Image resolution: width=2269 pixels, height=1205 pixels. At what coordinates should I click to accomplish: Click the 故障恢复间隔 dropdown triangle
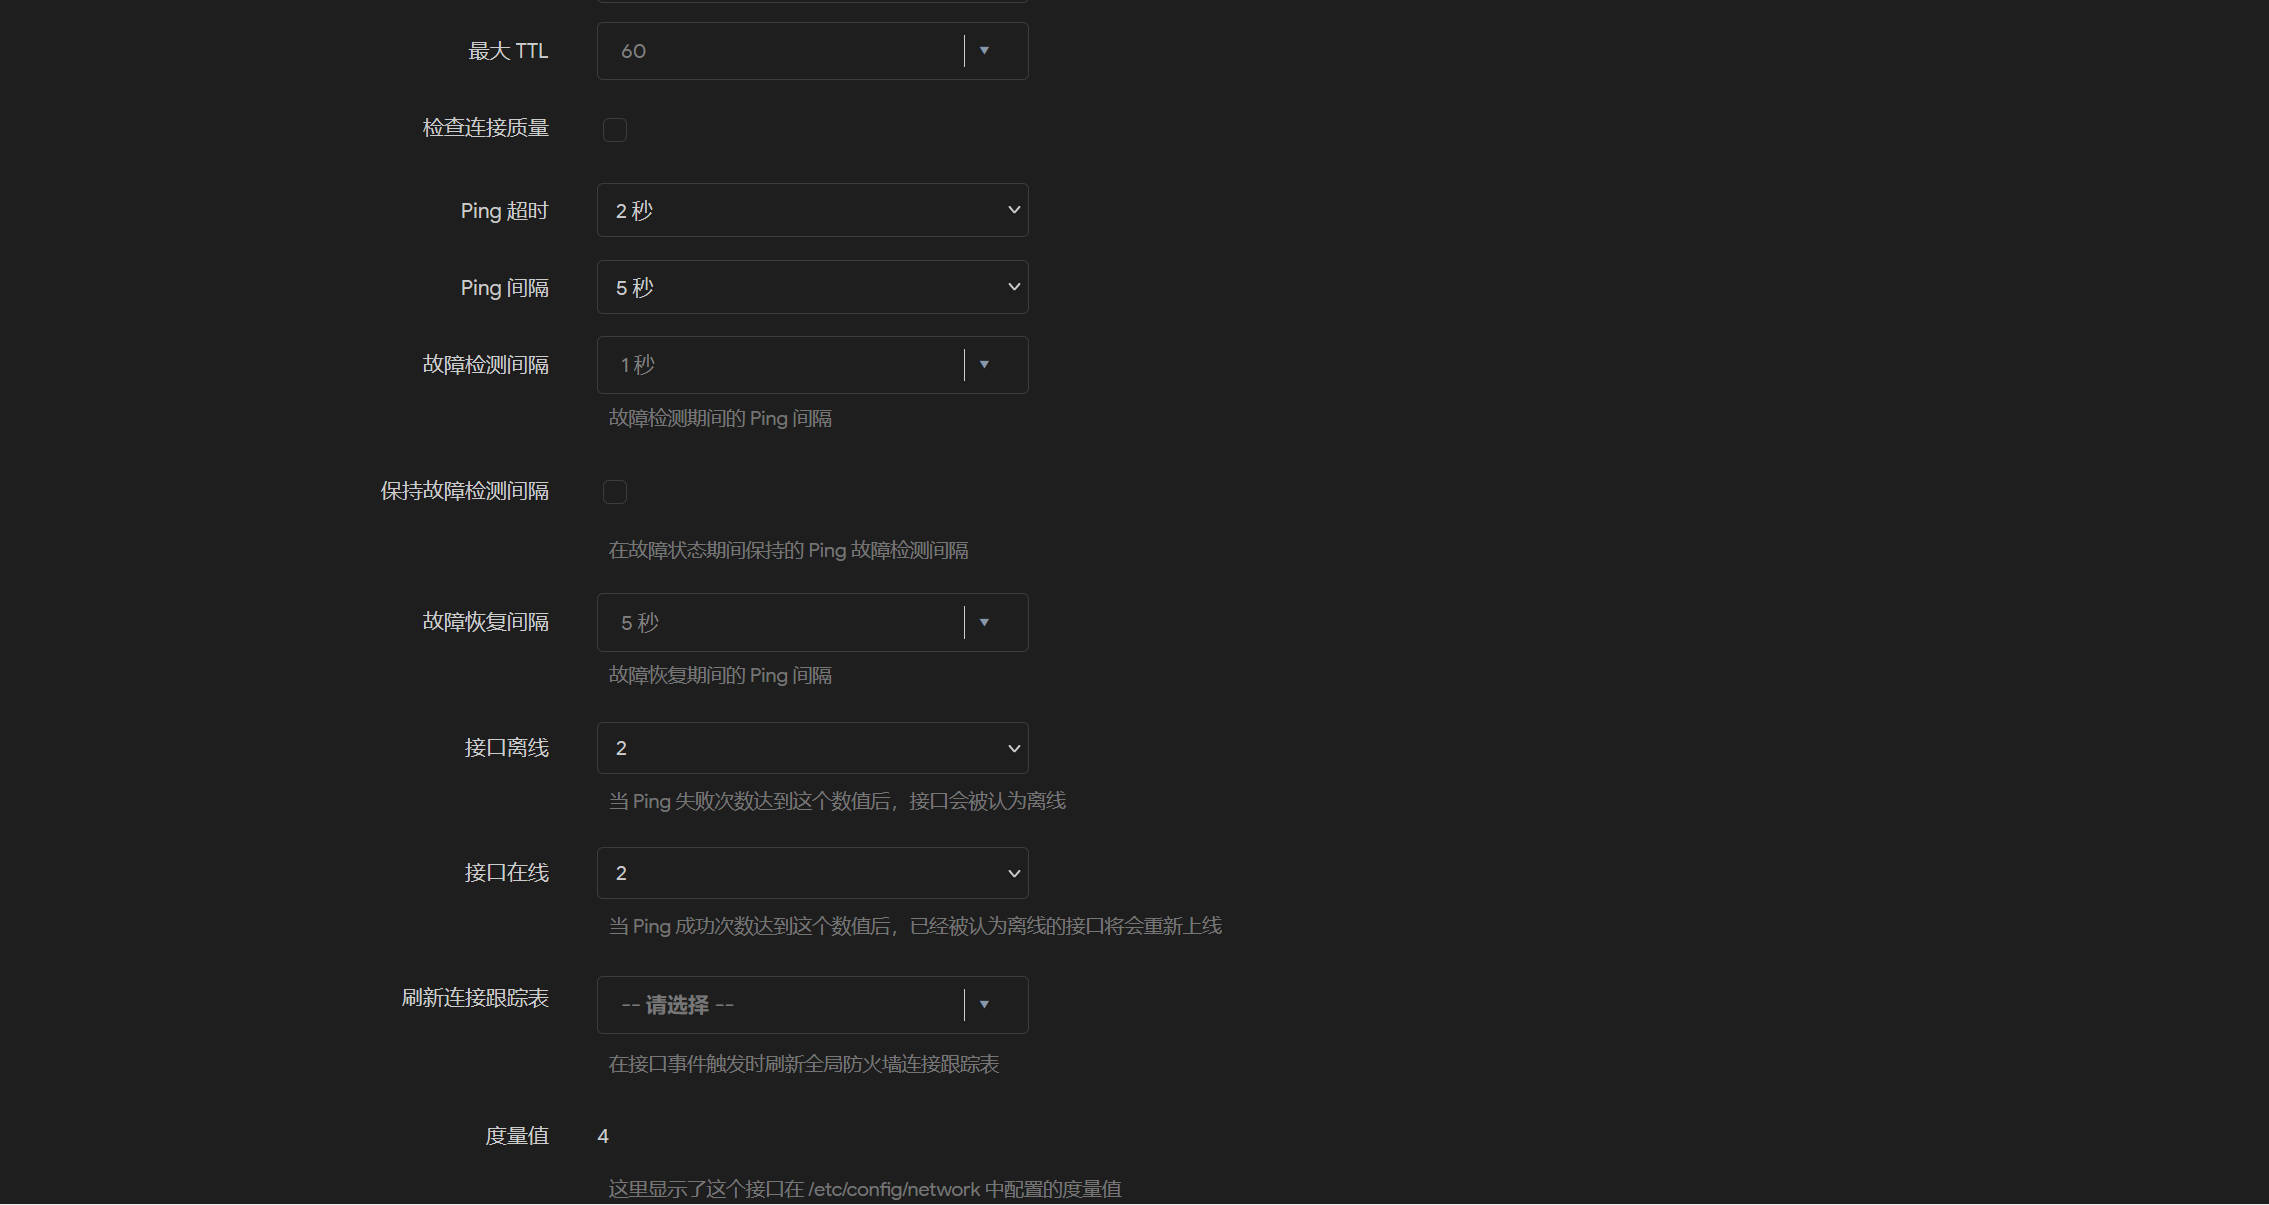pyautogui.click(x=984, y=622)
